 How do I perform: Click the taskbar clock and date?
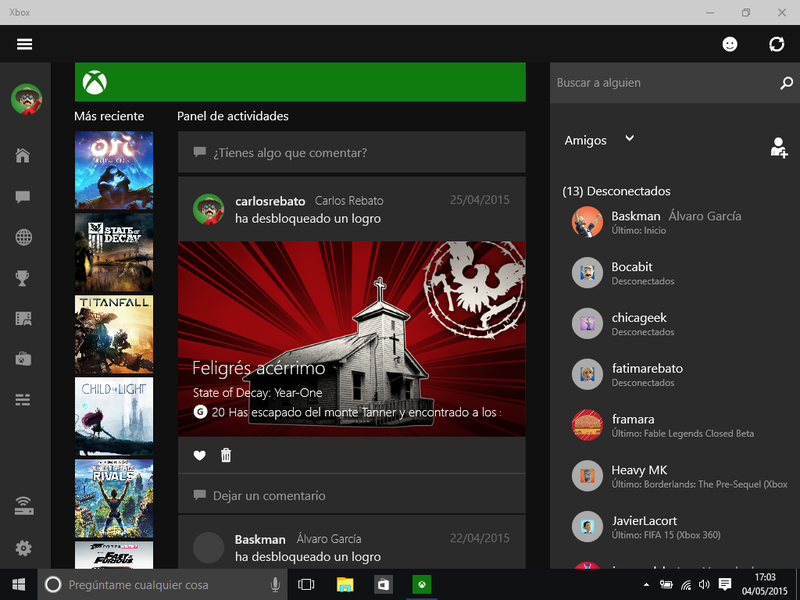(x=765, y=585)
